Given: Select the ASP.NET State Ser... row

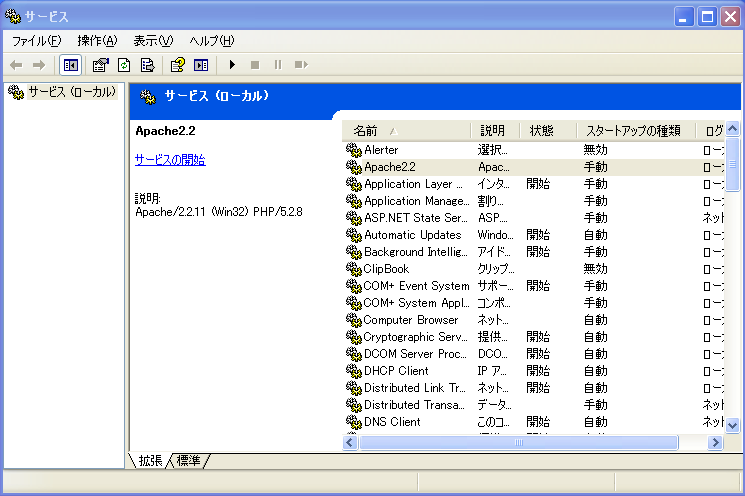Looking at the screenshot, I should 533,218.
